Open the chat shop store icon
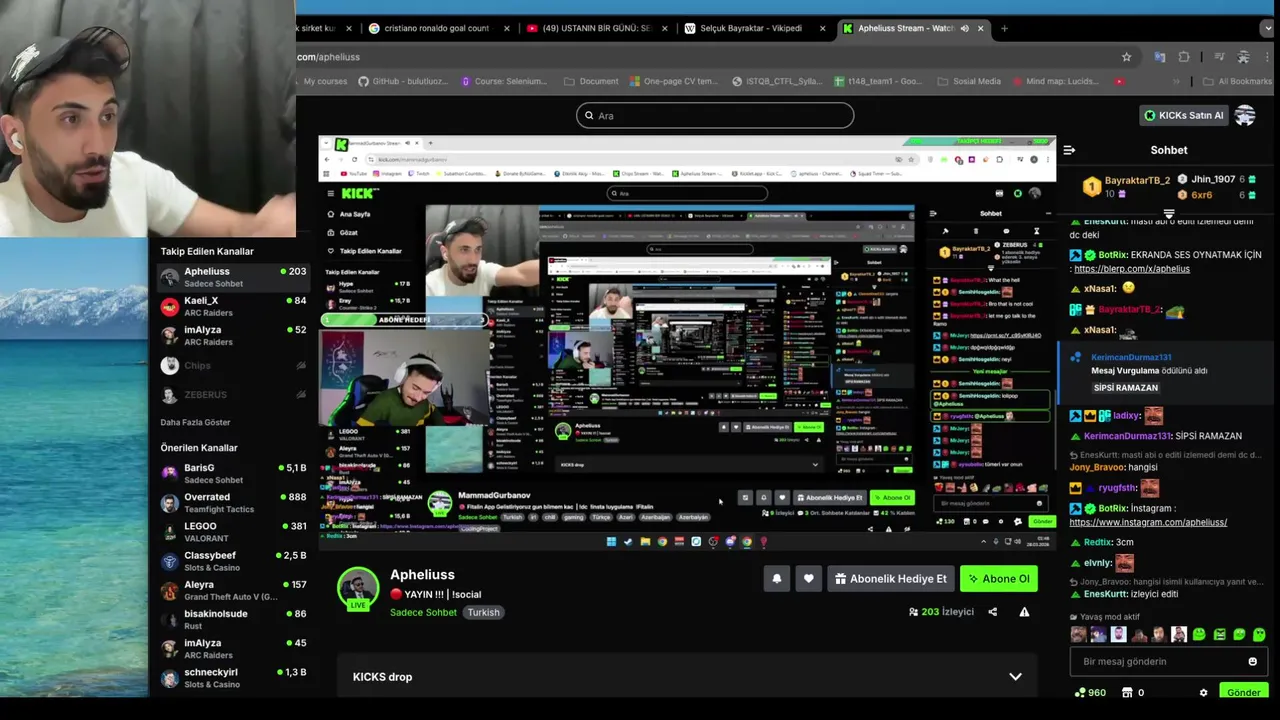 1127,692
